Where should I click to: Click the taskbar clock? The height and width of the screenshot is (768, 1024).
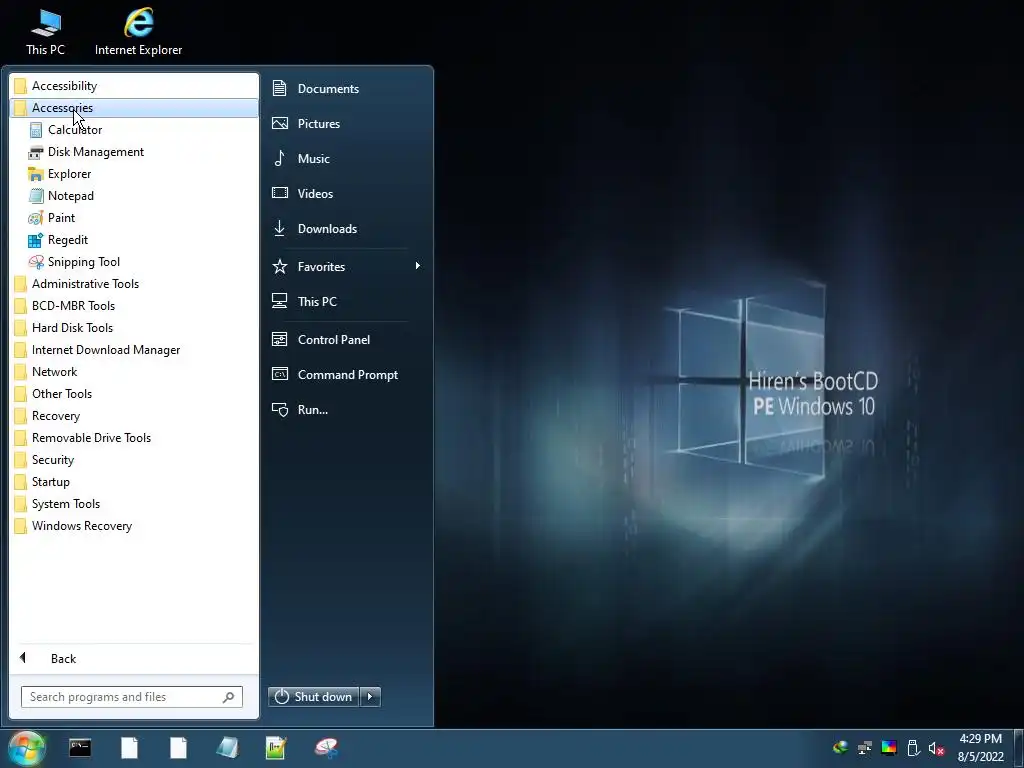pyautogui.click(x=980, y=748)
